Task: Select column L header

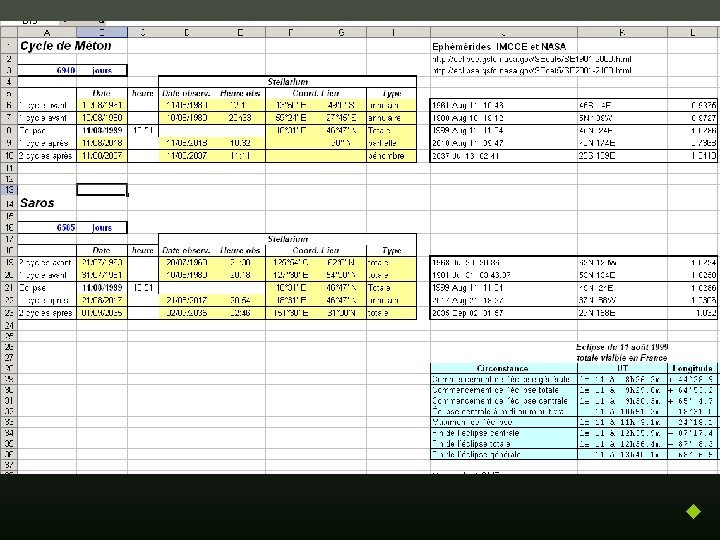Action: pyautogui.click(x=693, y=33)
